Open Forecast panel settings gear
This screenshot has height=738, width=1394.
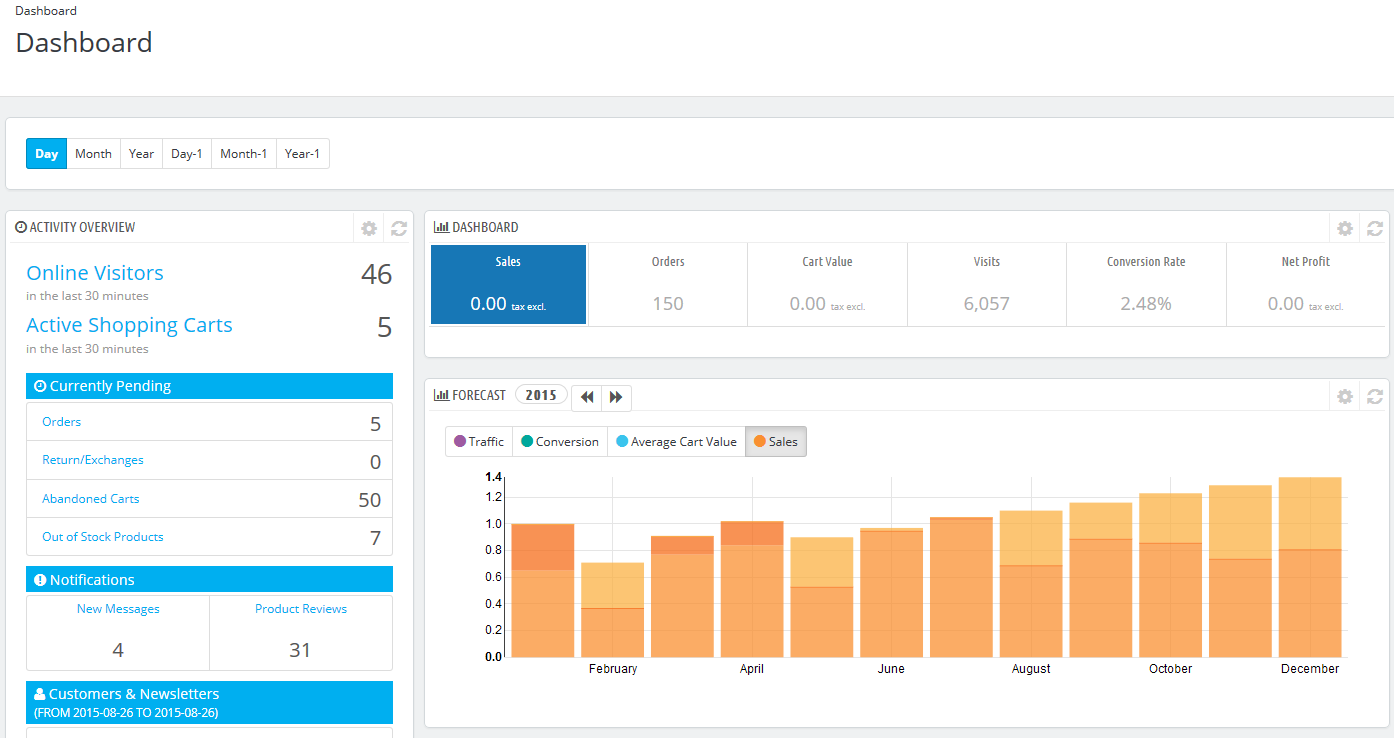(x=1344, y=396)
